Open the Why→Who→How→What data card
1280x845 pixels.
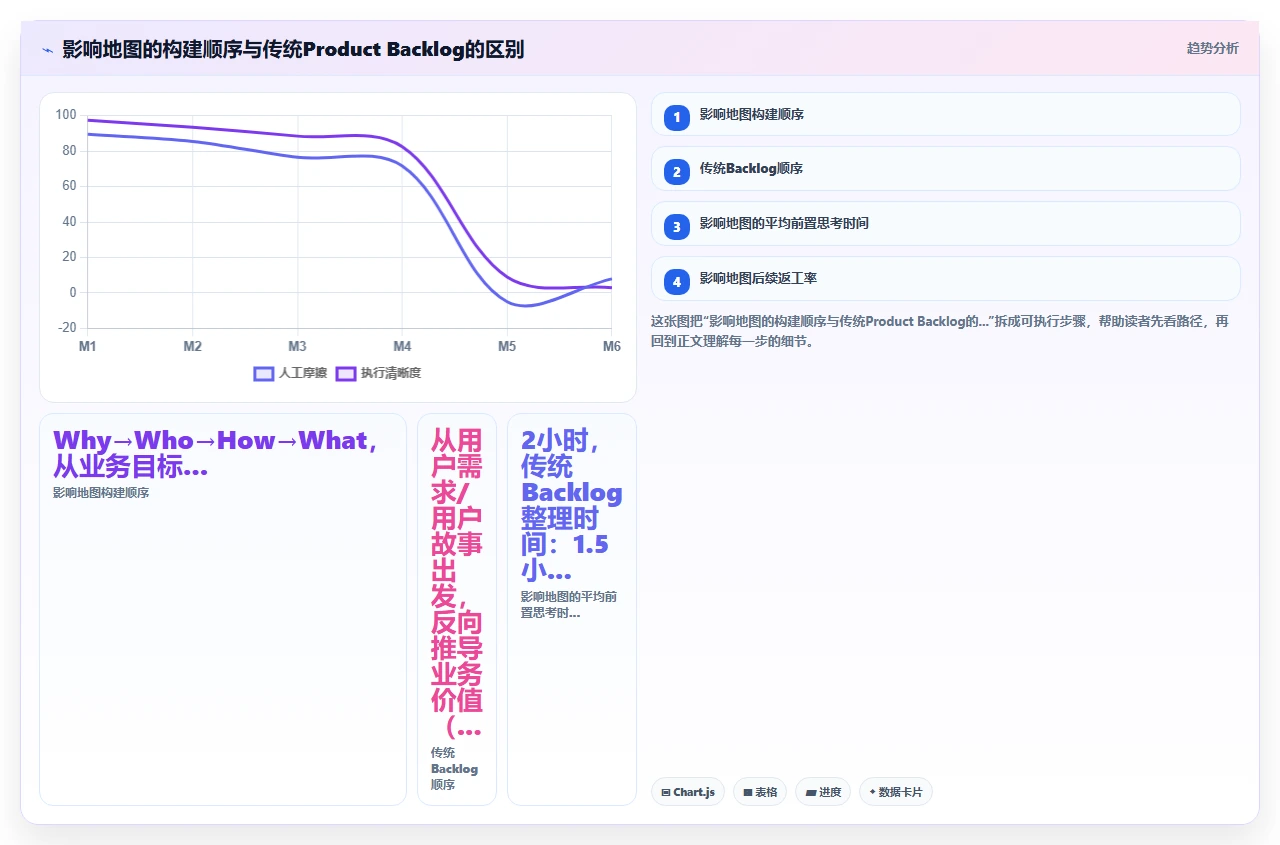(x=223, y=609)
